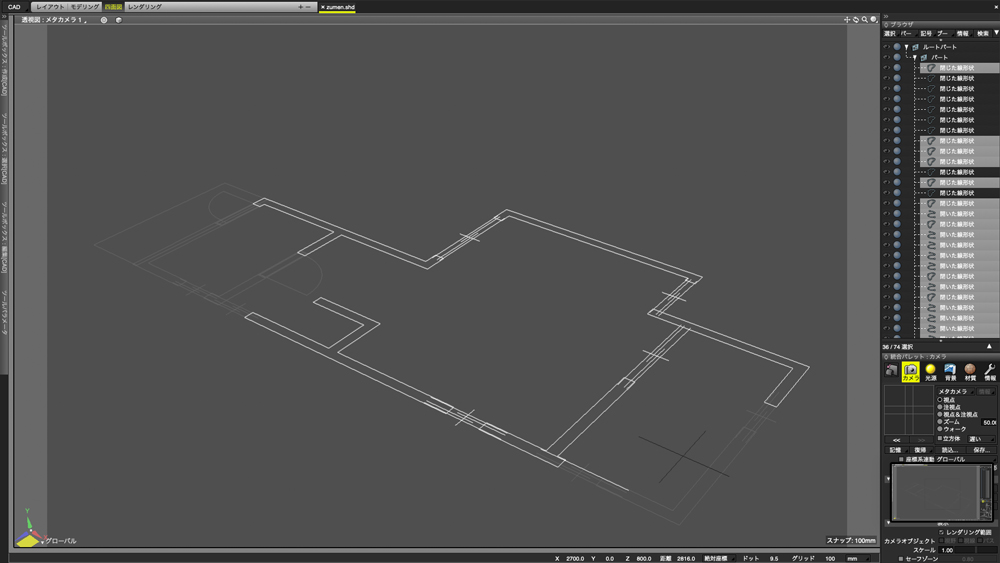This screenshot has width=1000, height=563.
Task: Click the sphere icon in パート row
Action: tap(897, 57)
